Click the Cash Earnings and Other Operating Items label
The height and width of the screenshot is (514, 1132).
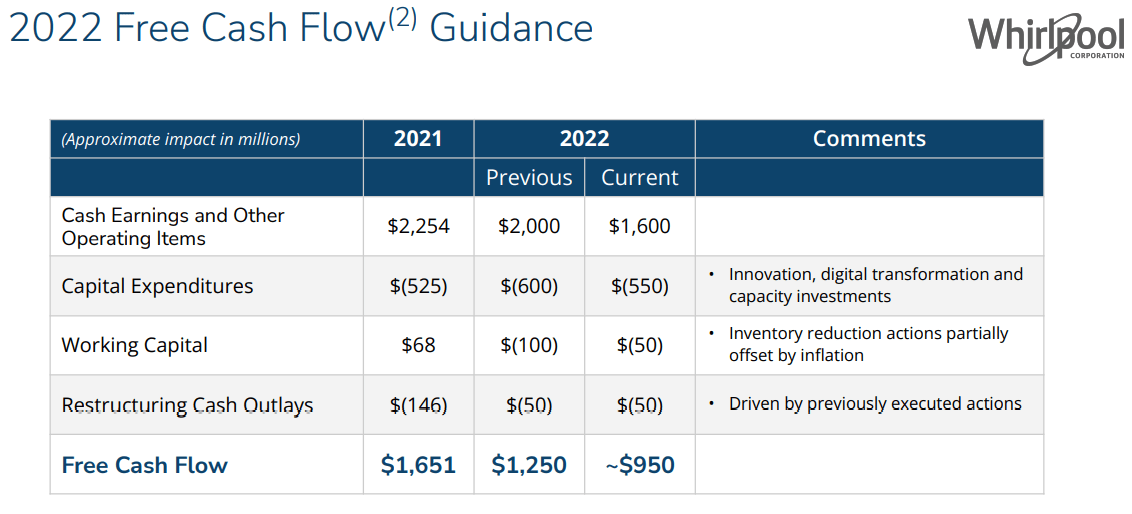[x=173, y=227]
